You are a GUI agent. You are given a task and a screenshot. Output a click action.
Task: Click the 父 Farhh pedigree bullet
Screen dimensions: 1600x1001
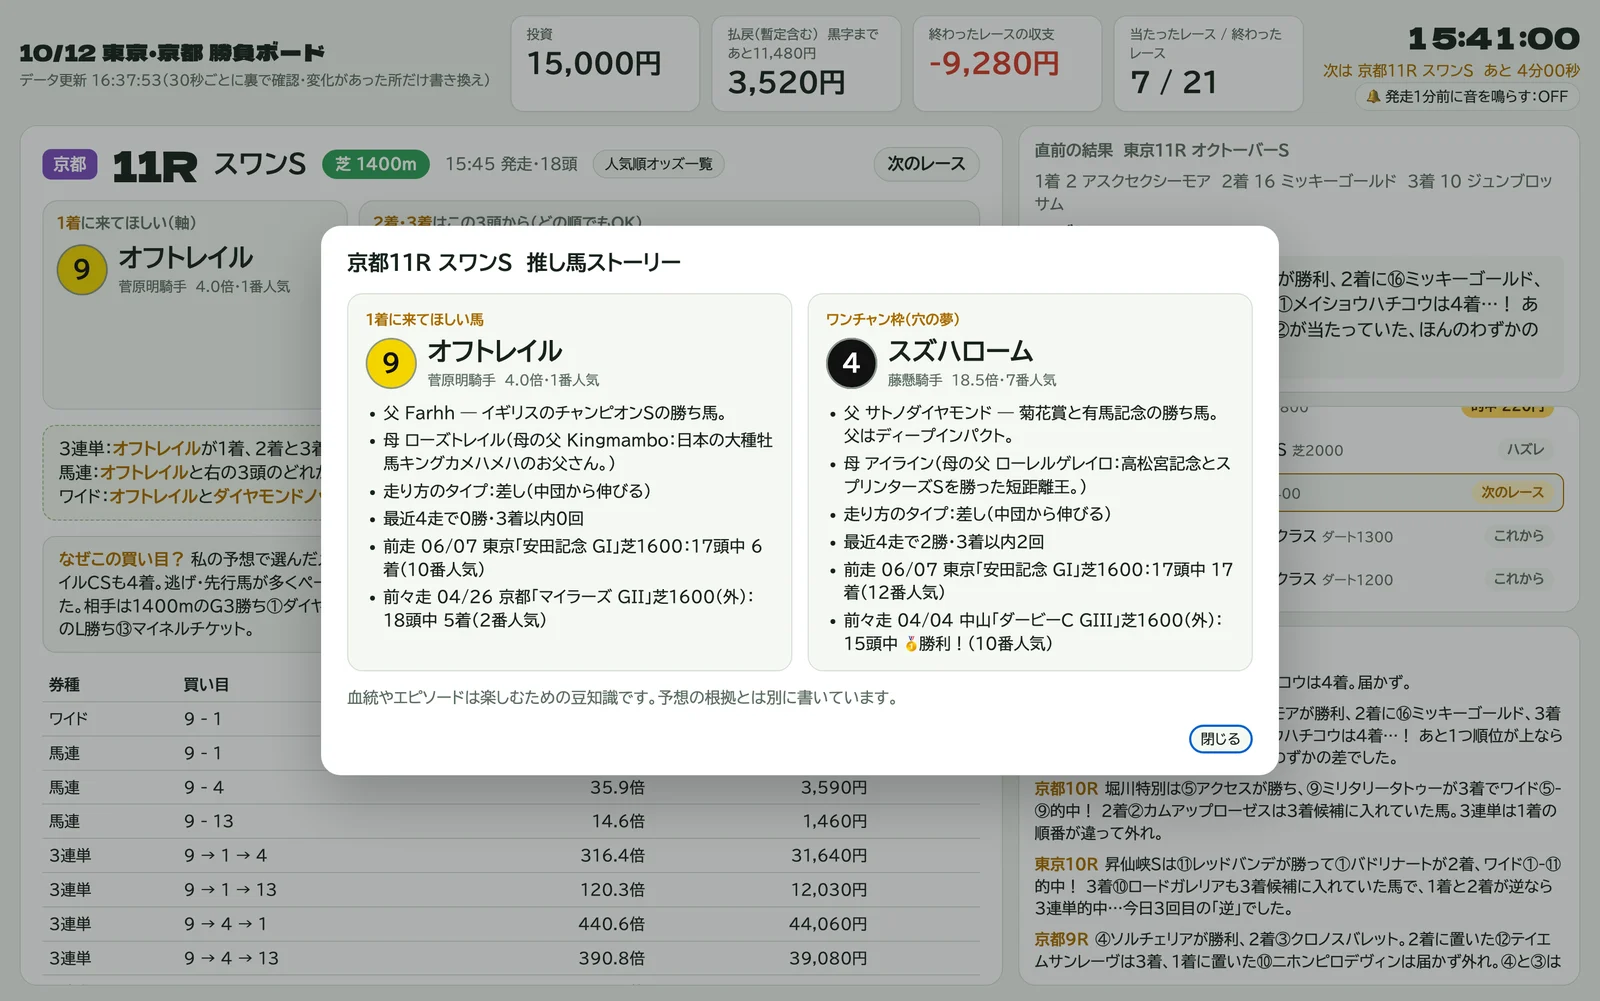[554, 413]
